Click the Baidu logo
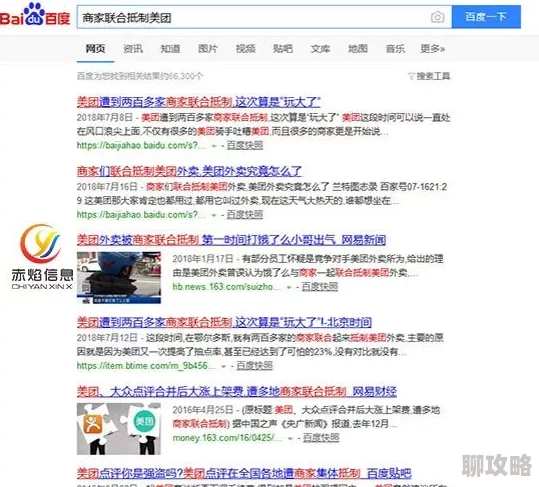539x487 pixels. (x=35, y=14)
